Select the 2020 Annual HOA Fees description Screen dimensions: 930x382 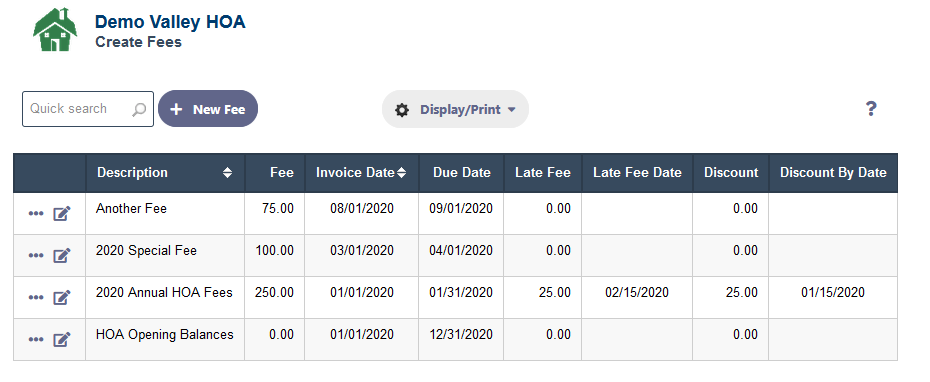[x=164, y=292]
